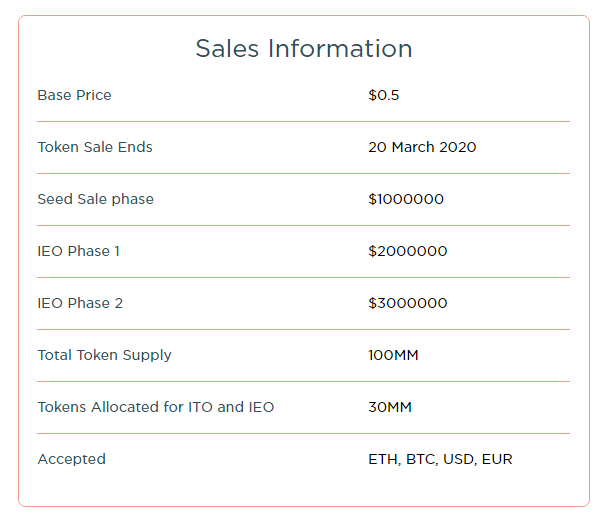Click the 20 March 2020 date
The image size is (604, 523).
pos(422,147)
